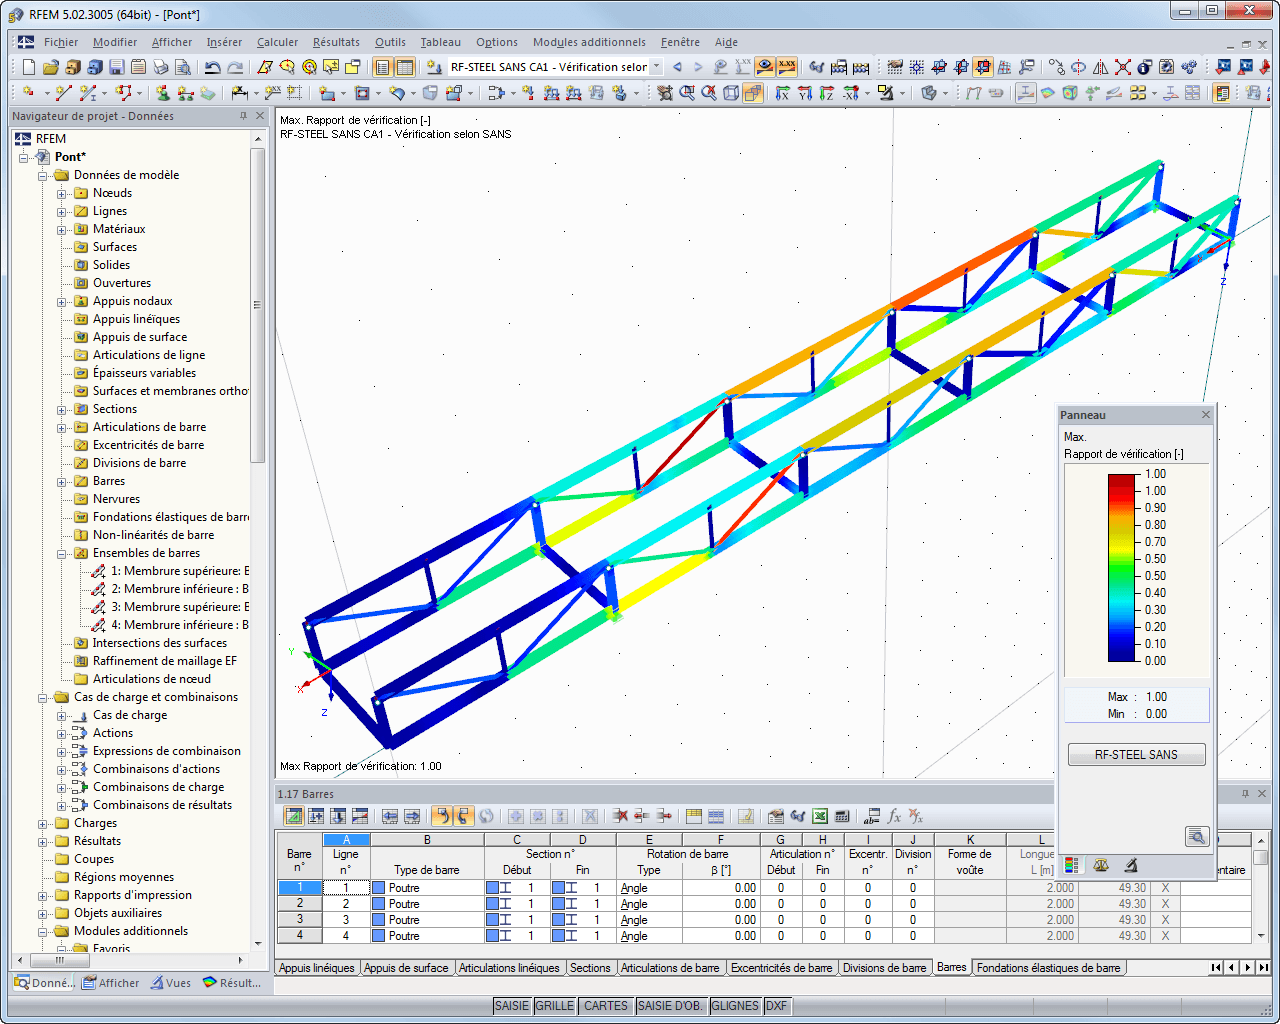Open the Fichier menu
The height and width of the screenshot is (1024, 1280).
(61, 42)
